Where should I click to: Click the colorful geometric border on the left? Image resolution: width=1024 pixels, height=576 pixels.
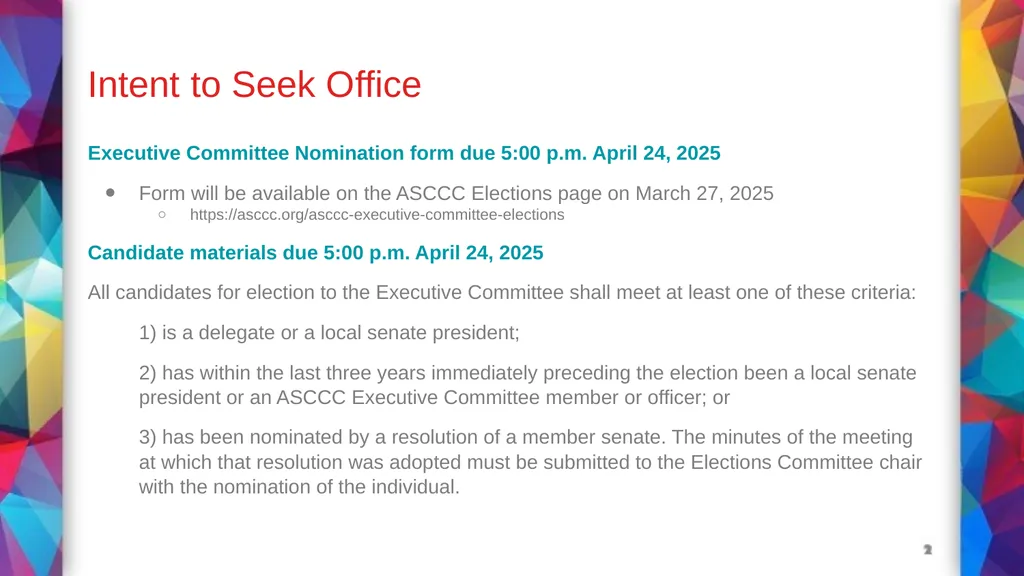(31, 288)
